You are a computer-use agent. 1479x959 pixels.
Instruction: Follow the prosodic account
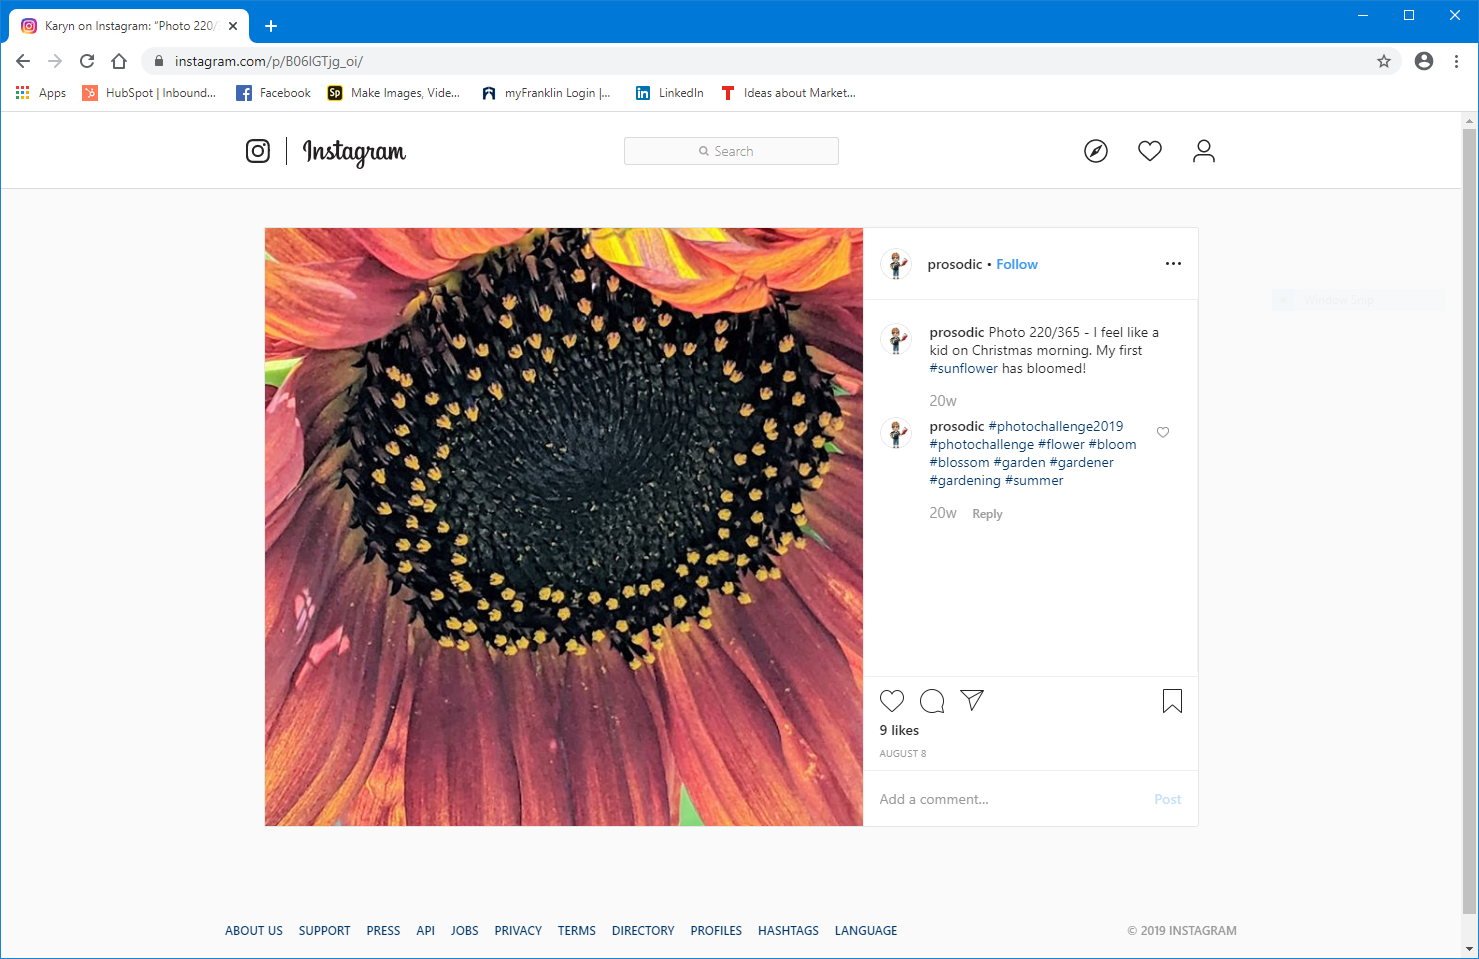1017,264
